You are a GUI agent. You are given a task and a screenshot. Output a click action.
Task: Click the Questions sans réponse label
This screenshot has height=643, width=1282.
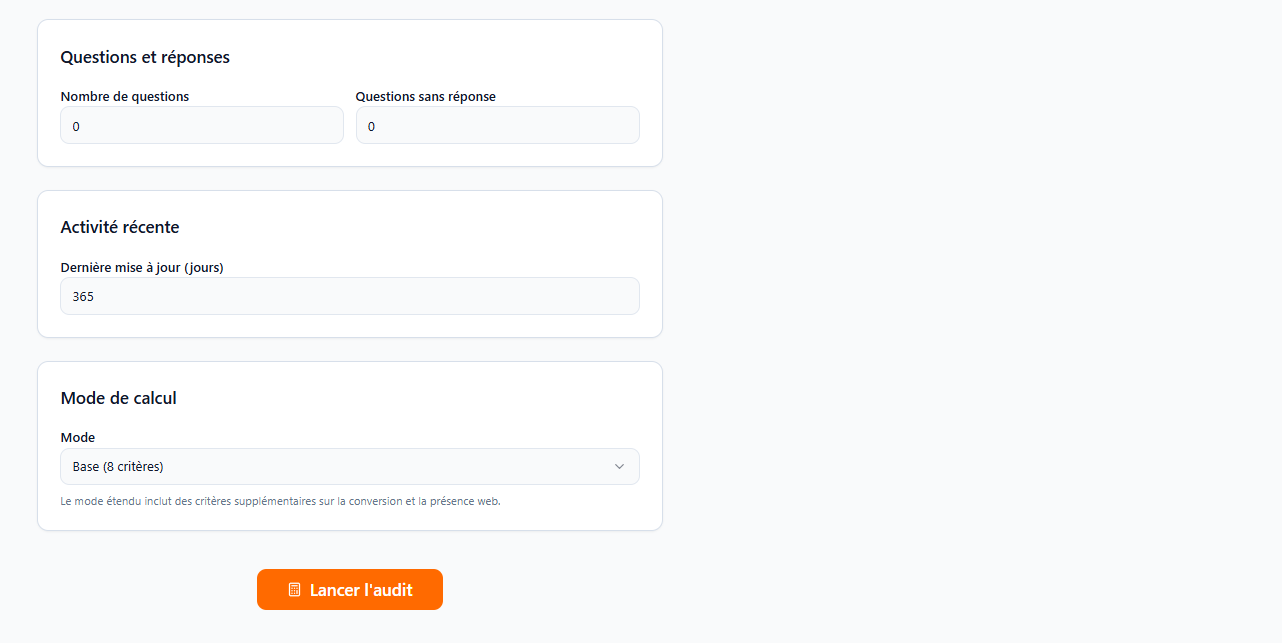click(426, 97)
